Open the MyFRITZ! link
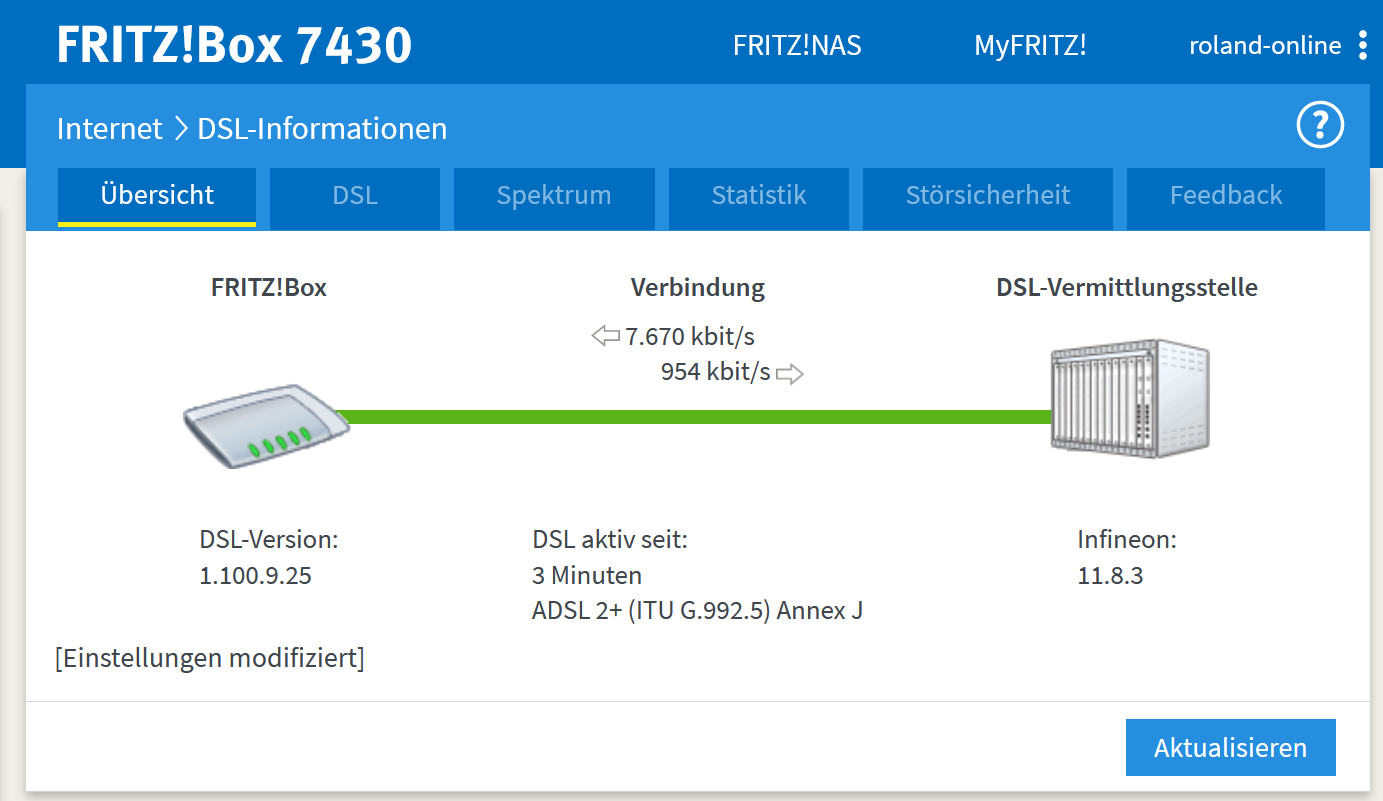The height and width of the screenshot is (801, 1383). point(1030,46)
